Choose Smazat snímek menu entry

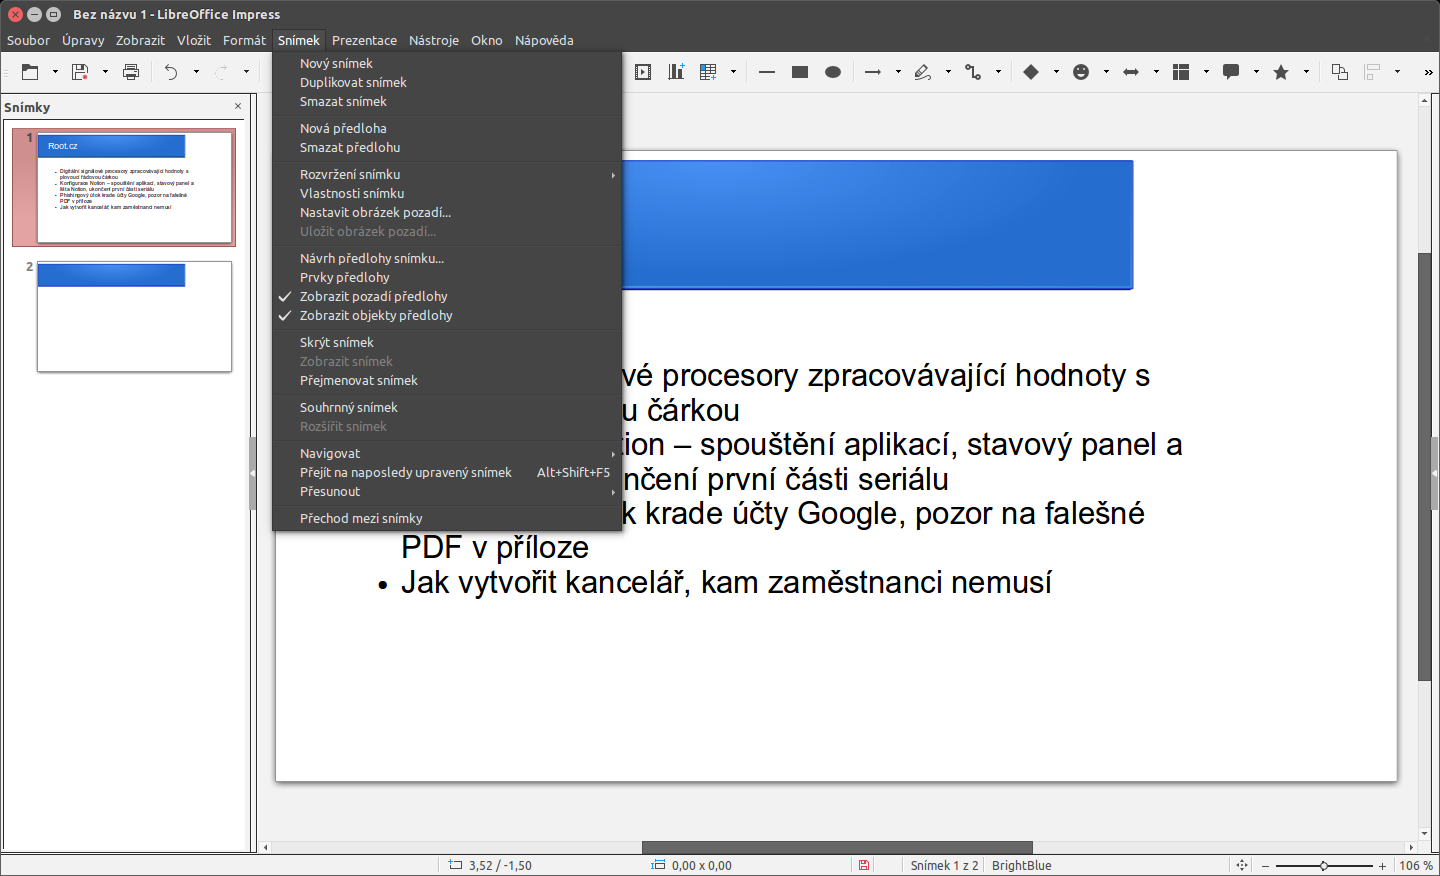coord(447,101)
